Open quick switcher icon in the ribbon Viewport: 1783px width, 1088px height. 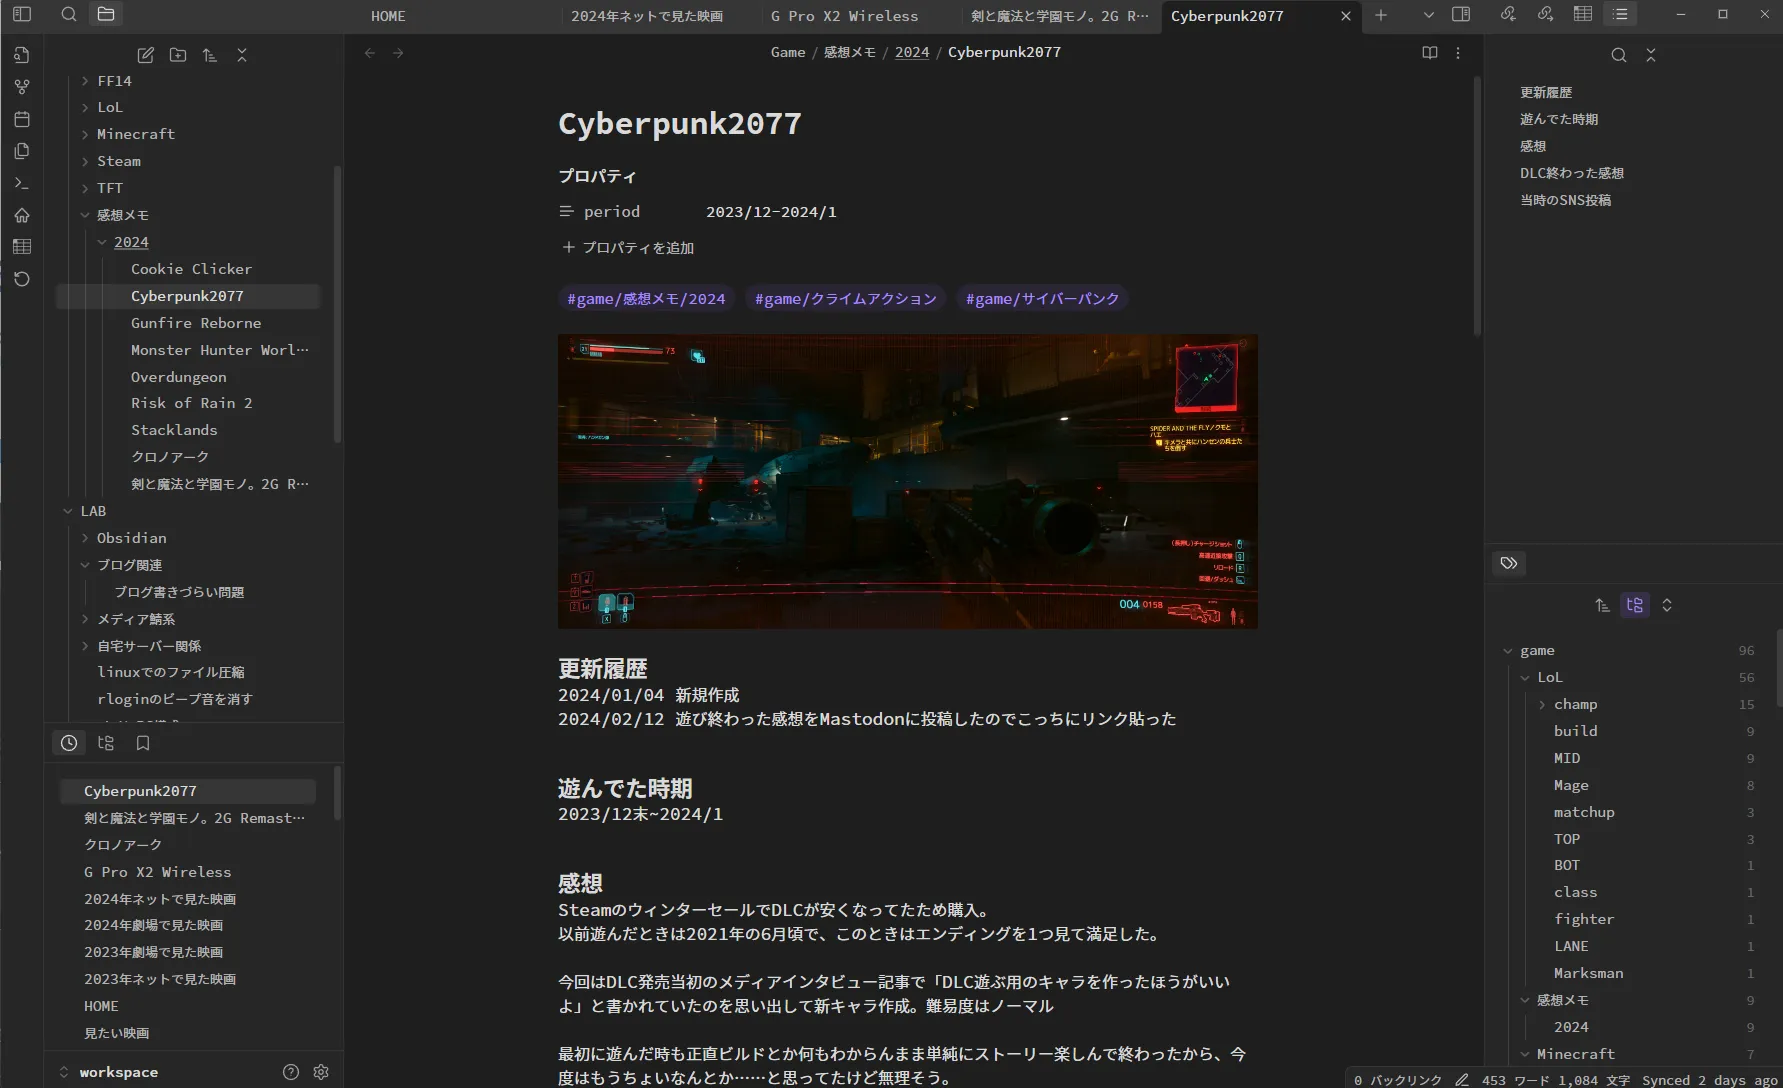click(22, 55)
